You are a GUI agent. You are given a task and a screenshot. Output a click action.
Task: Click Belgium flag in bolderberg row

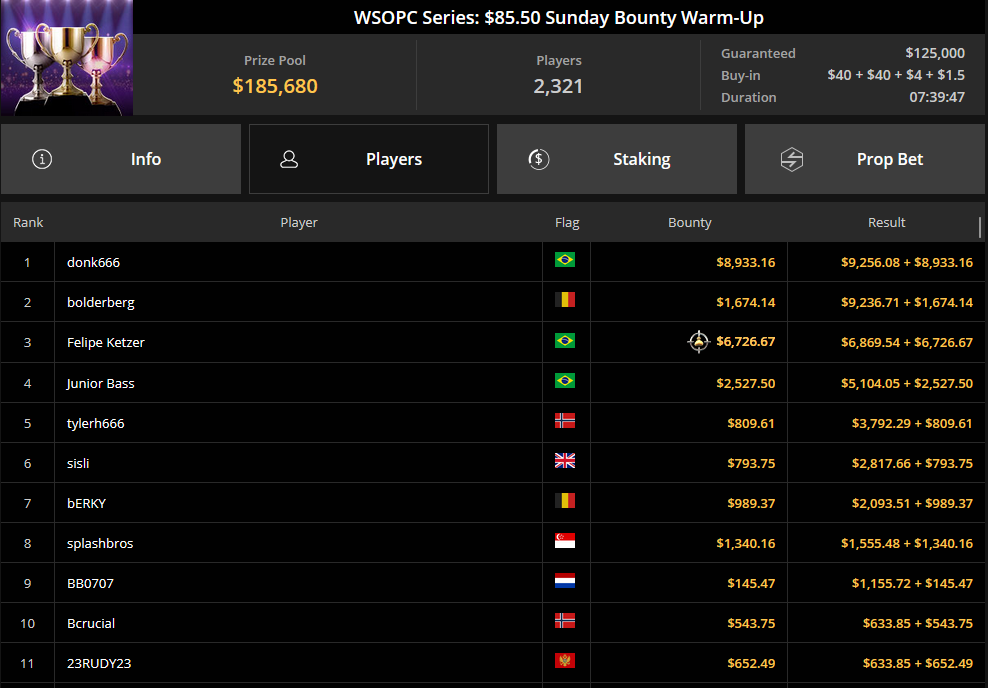[565, 300]
